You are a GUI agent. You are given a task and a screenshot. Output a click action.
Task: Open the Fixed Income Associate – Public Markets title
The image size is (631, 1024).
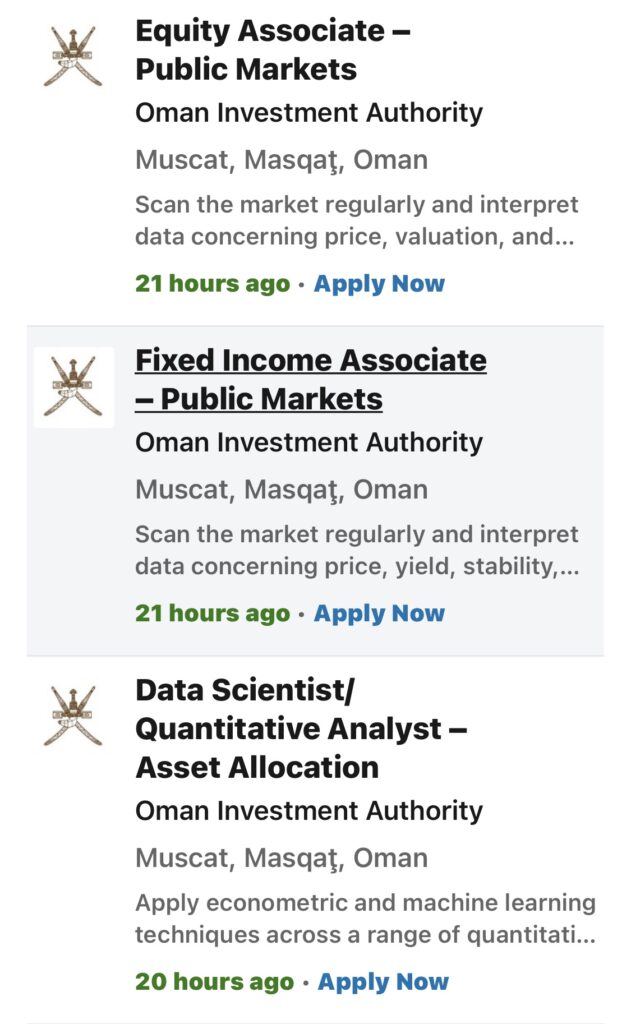pos(310,379)
